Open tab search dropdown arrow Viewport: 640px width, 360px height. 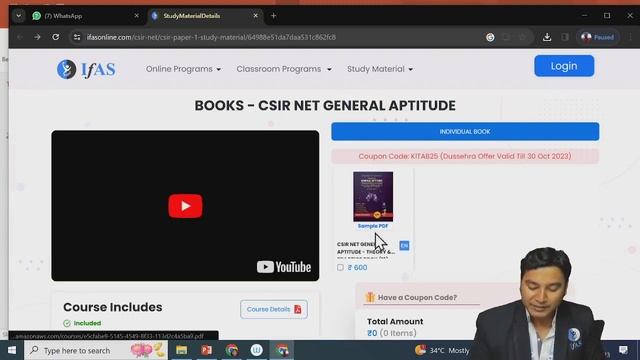(x=18, y=16)
